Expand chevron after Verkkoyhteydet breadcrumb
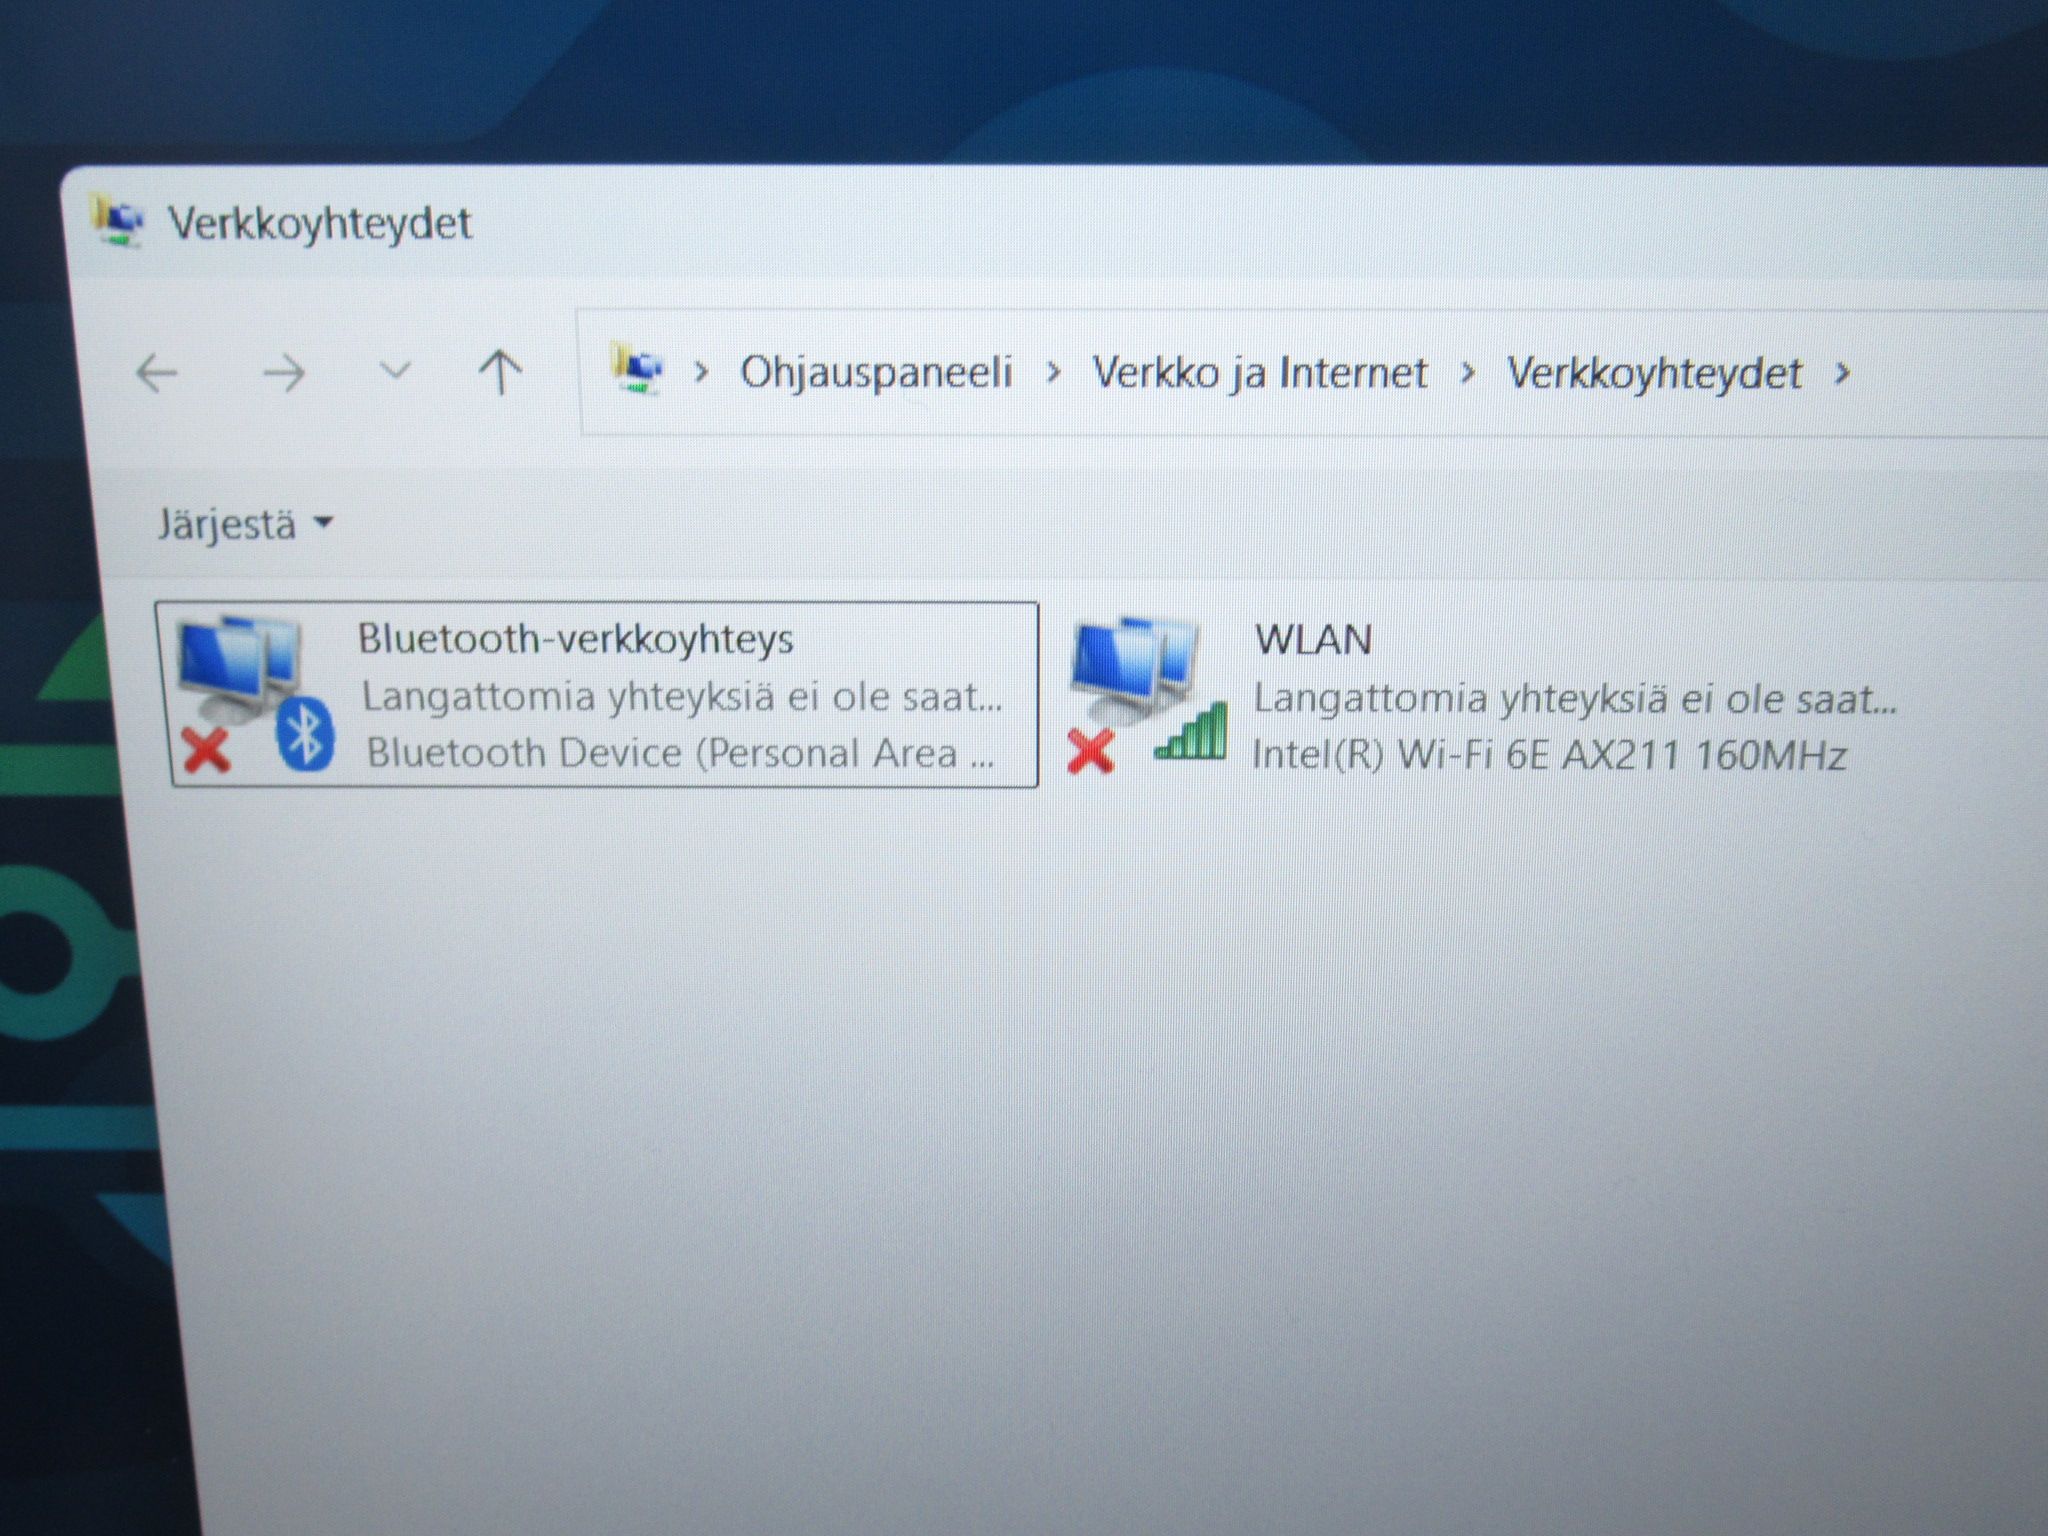This screenshot has width=2048, height=1536. coord(1842,374)
